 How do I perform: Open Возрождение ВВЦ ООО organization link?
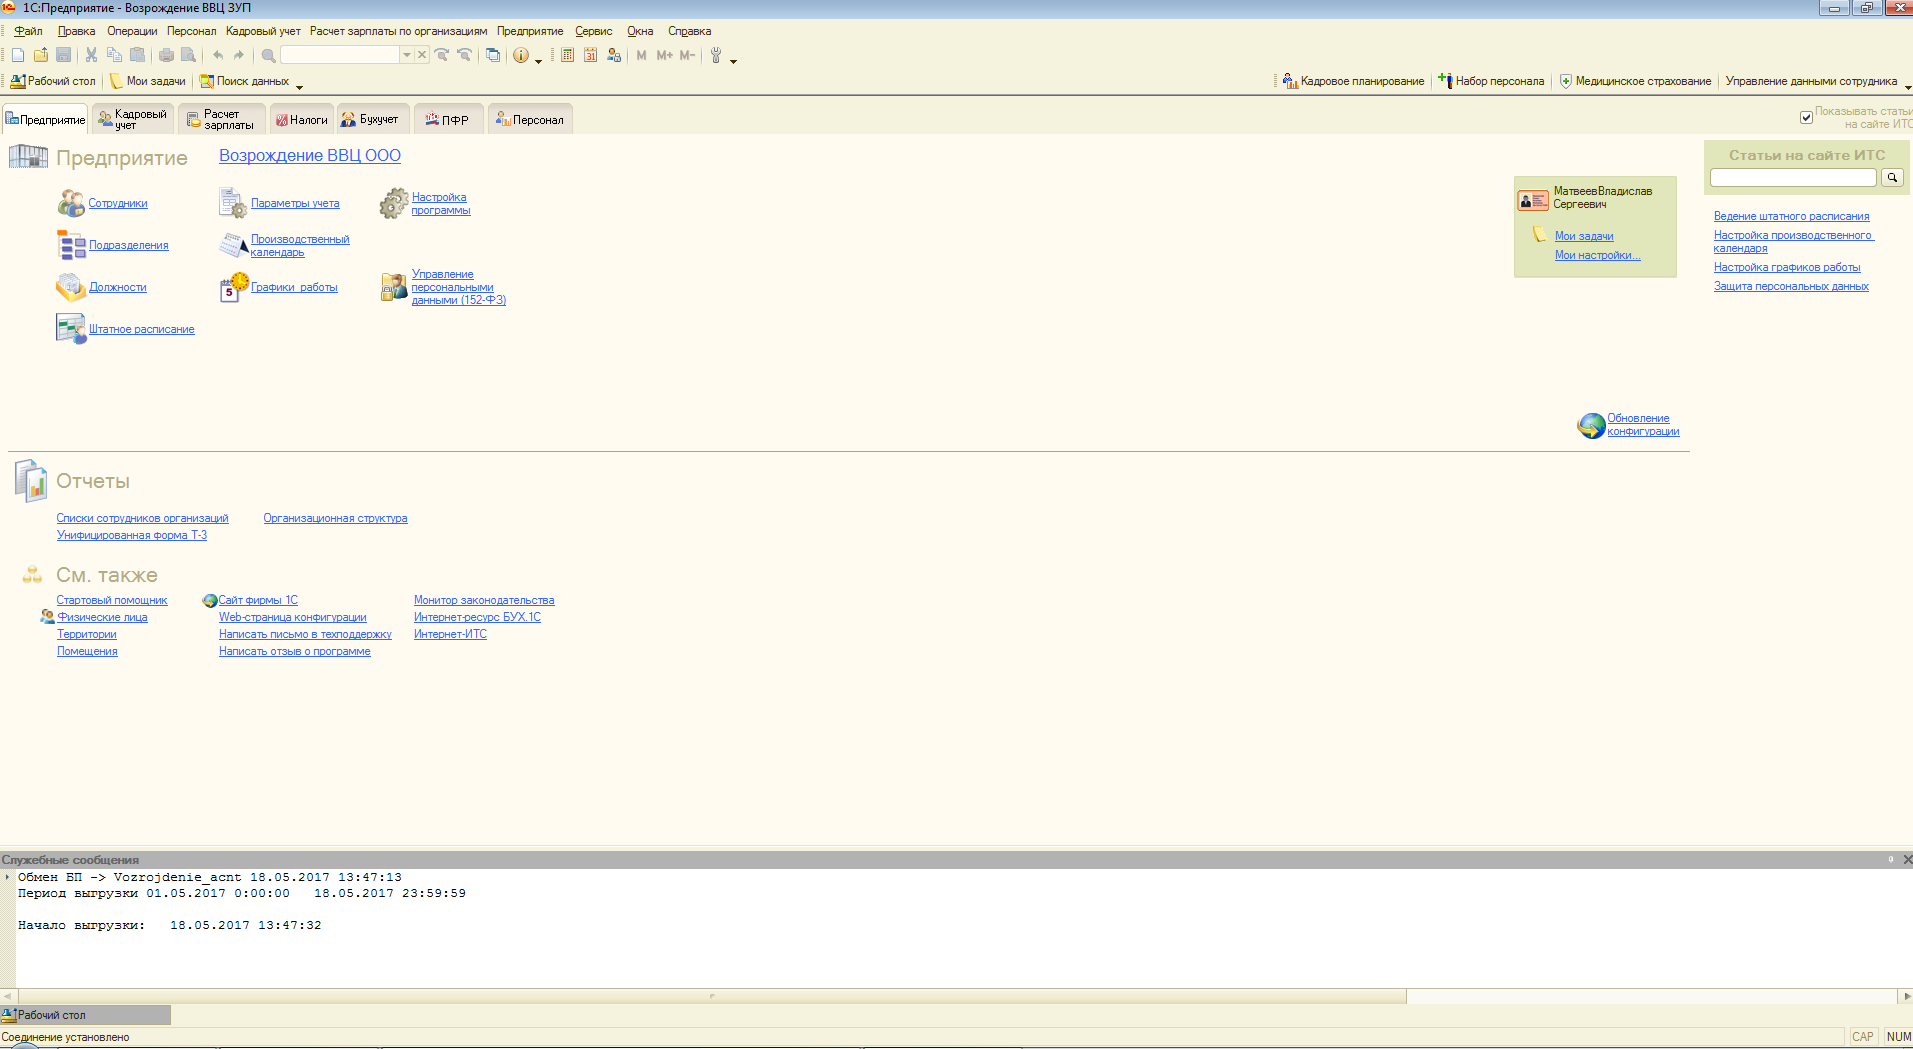(x=310, y=155)
